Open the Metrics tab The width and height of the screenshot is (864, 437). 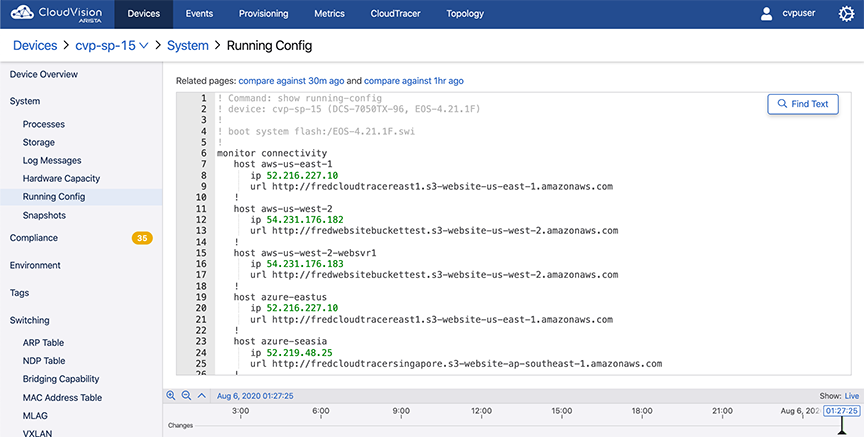coord(330,14)
